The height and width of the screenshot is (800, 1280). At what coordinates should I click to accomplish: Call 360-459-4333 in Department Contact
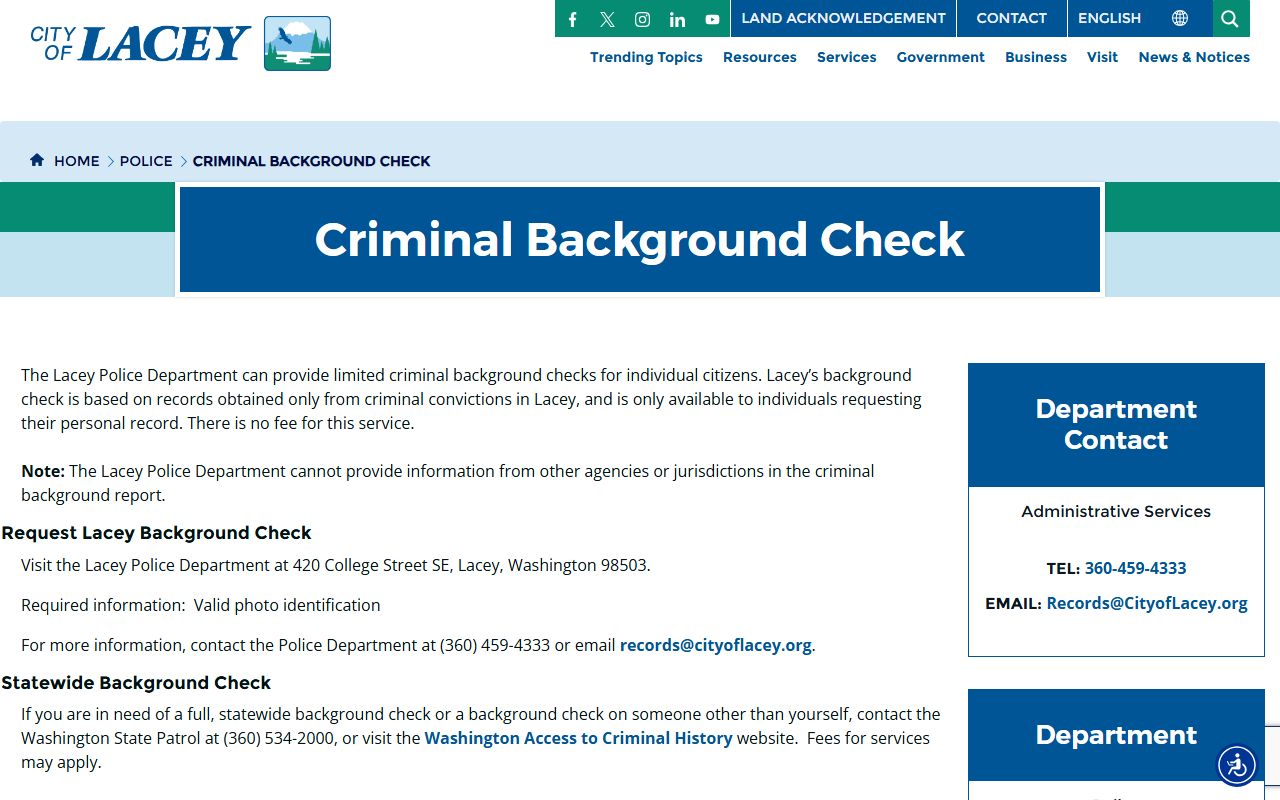pyautogui.click(x=1135, y=568)
